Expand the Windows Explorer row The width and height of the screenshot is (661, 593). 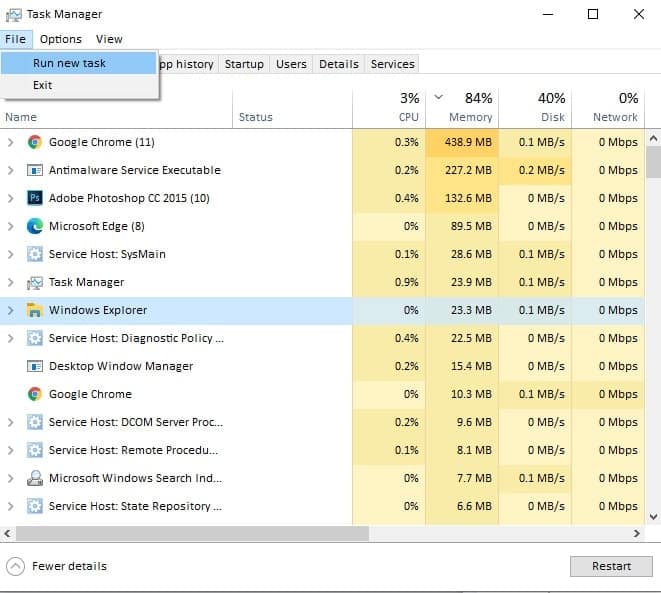pyautogui.click(x=11, y=310)
